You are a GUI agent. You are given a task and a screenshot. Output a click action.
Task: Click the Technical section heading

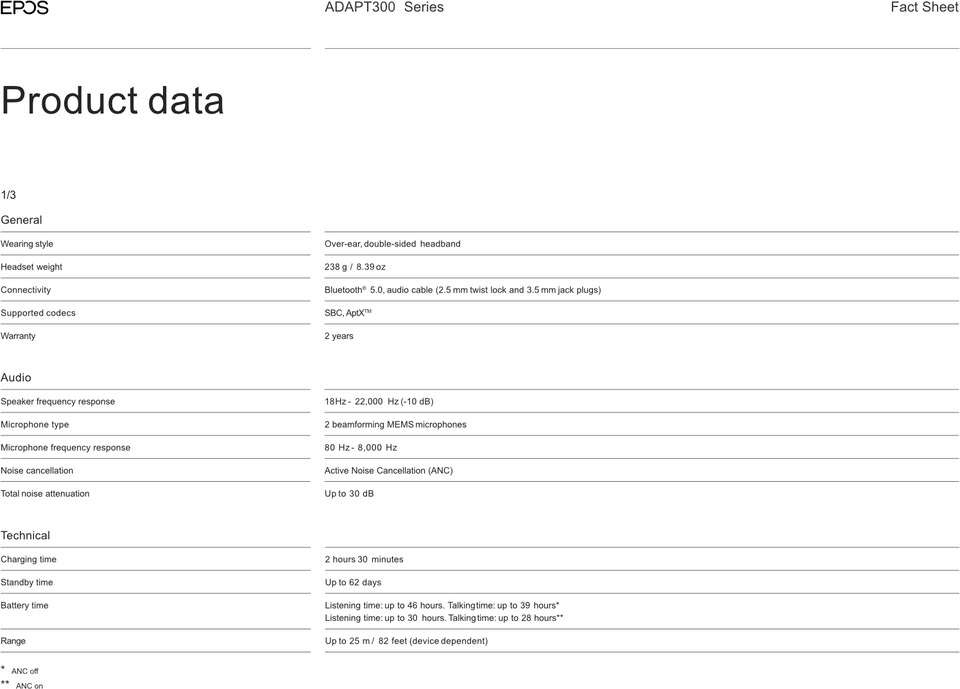coord(25,536)
